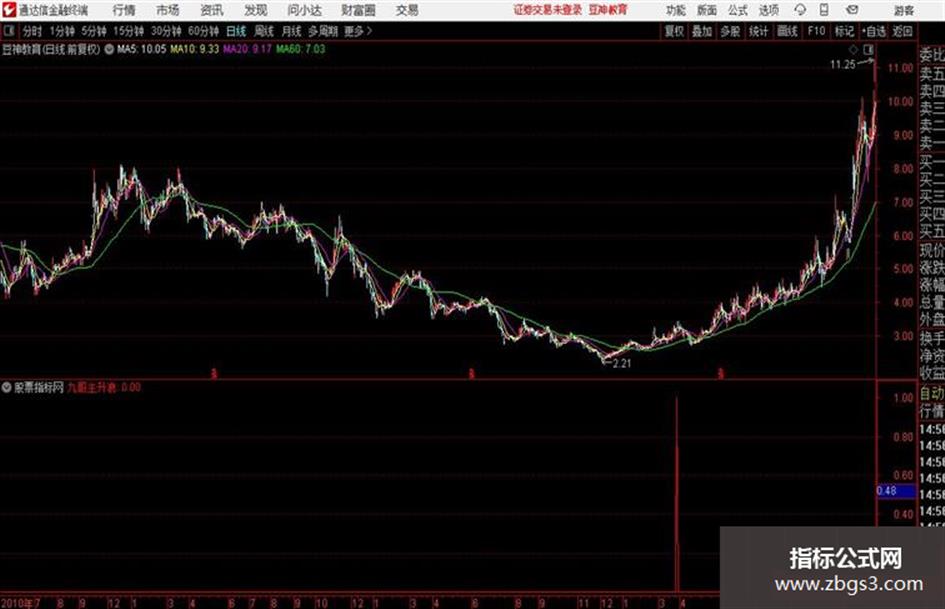
Task: Toggle the right info panel icon at chart top-right
Action: (x=868, y=49)
